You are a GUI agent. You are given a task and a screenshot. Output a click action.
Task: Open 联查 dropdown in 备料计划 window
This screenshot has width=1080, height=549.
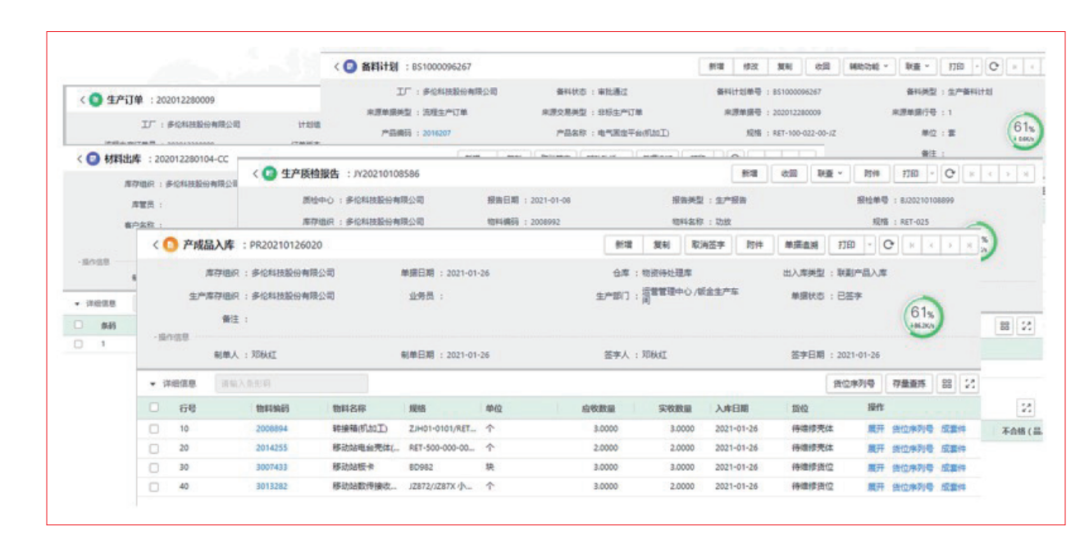point(917,67)
